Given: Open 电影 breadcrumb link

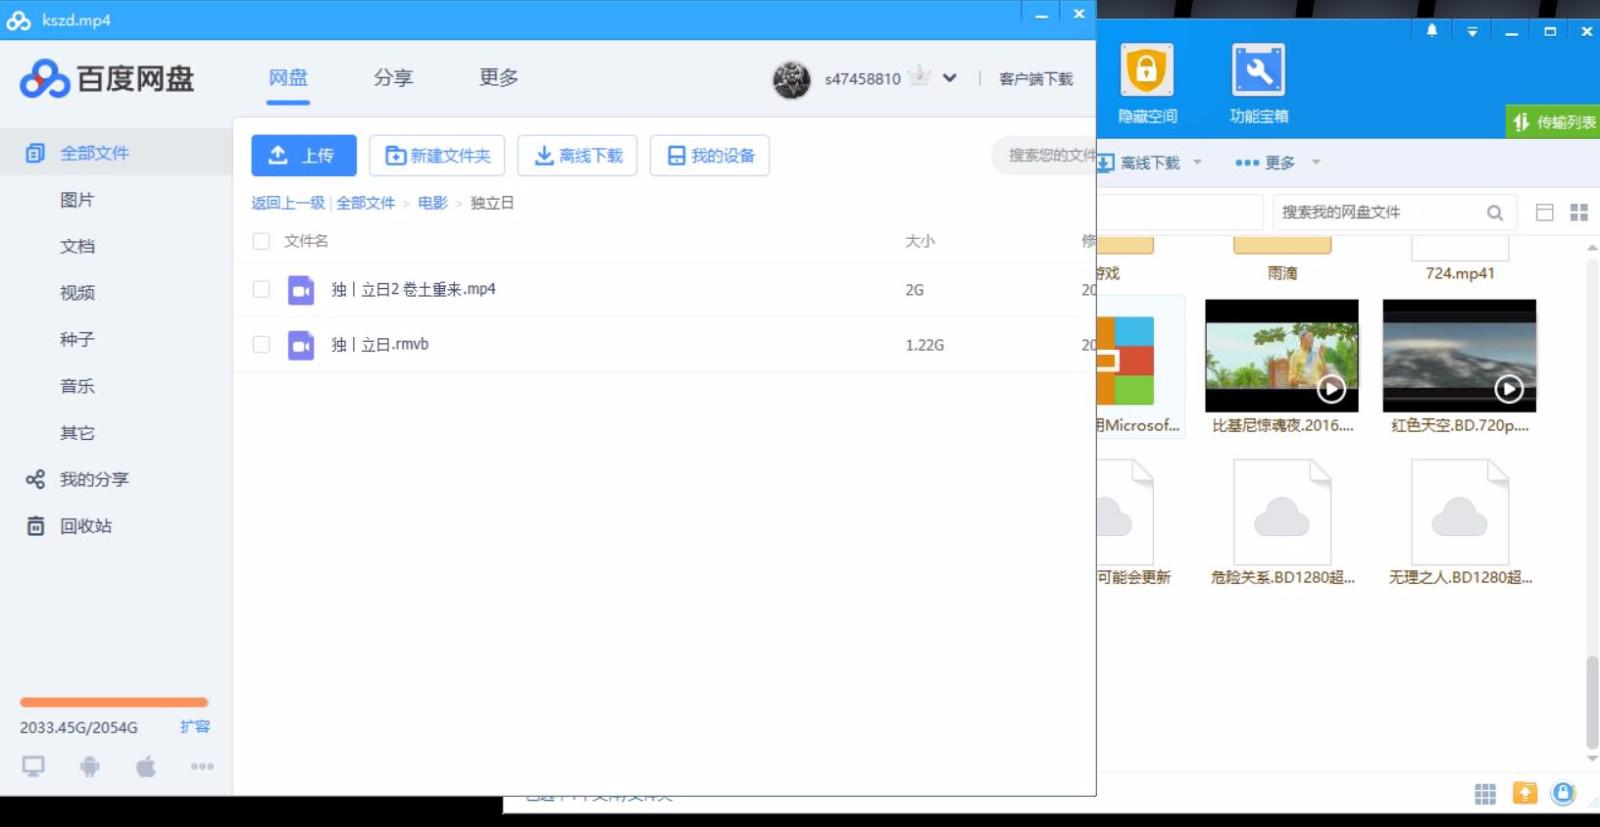Looking at the screenshot, I should point(433,203).
